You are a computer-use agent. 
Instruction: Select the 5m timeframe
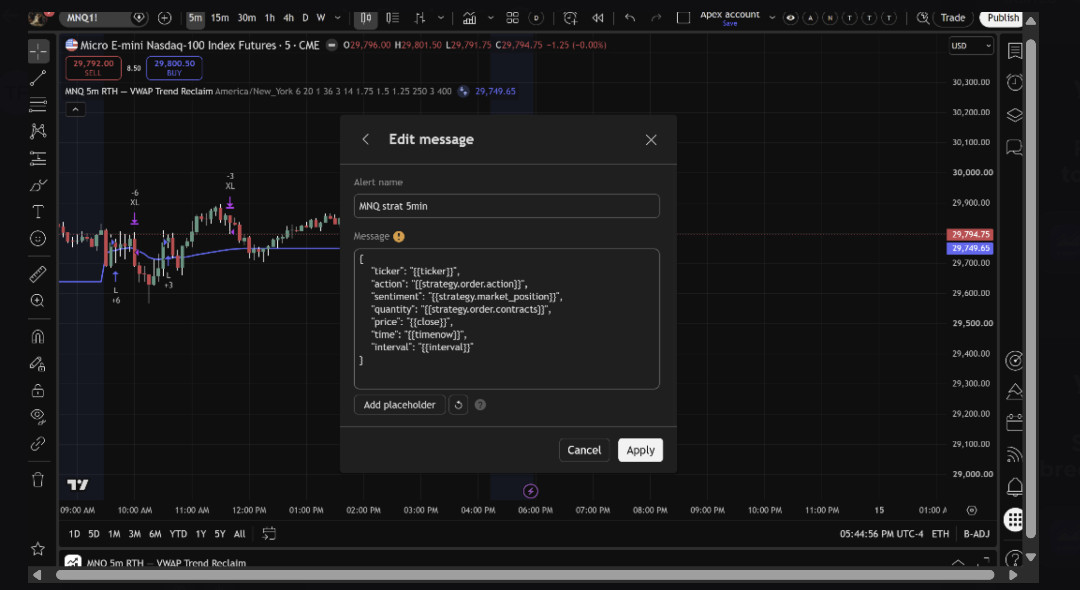tap(196, 18)
